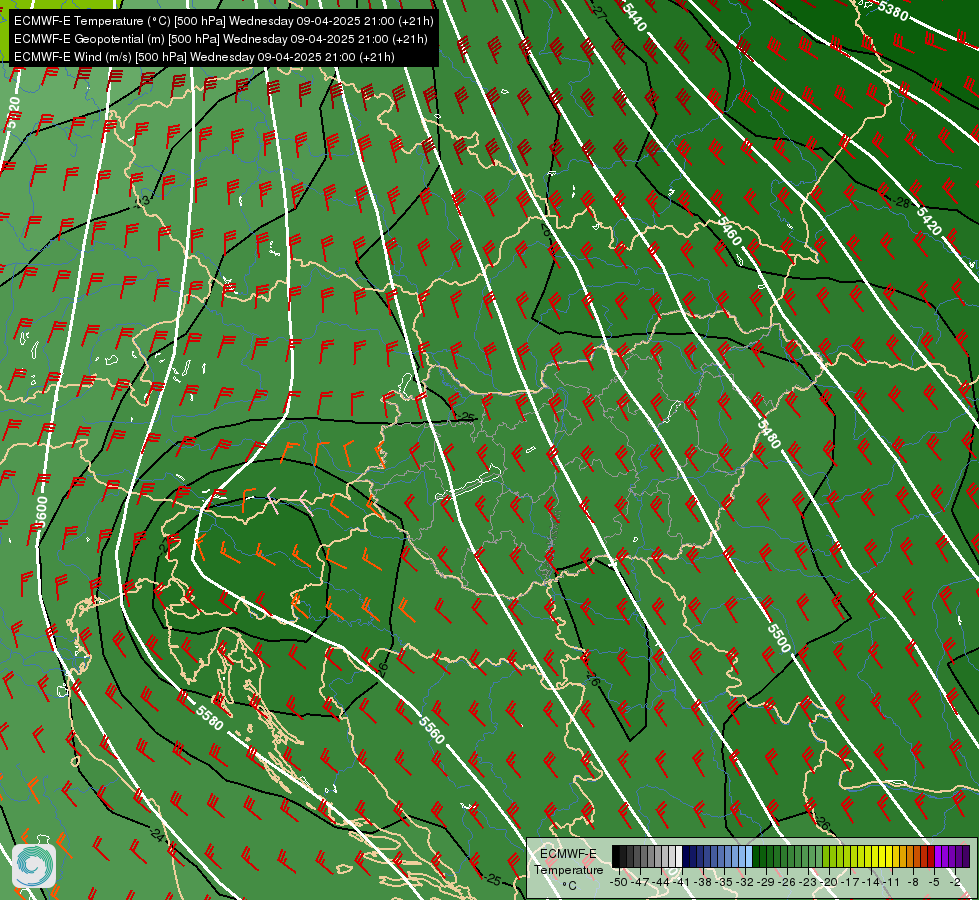979x900 pixels.
Task: Click the ECMWF-E Temperature 500 hPa title line
Action: (x=224, y=21)
